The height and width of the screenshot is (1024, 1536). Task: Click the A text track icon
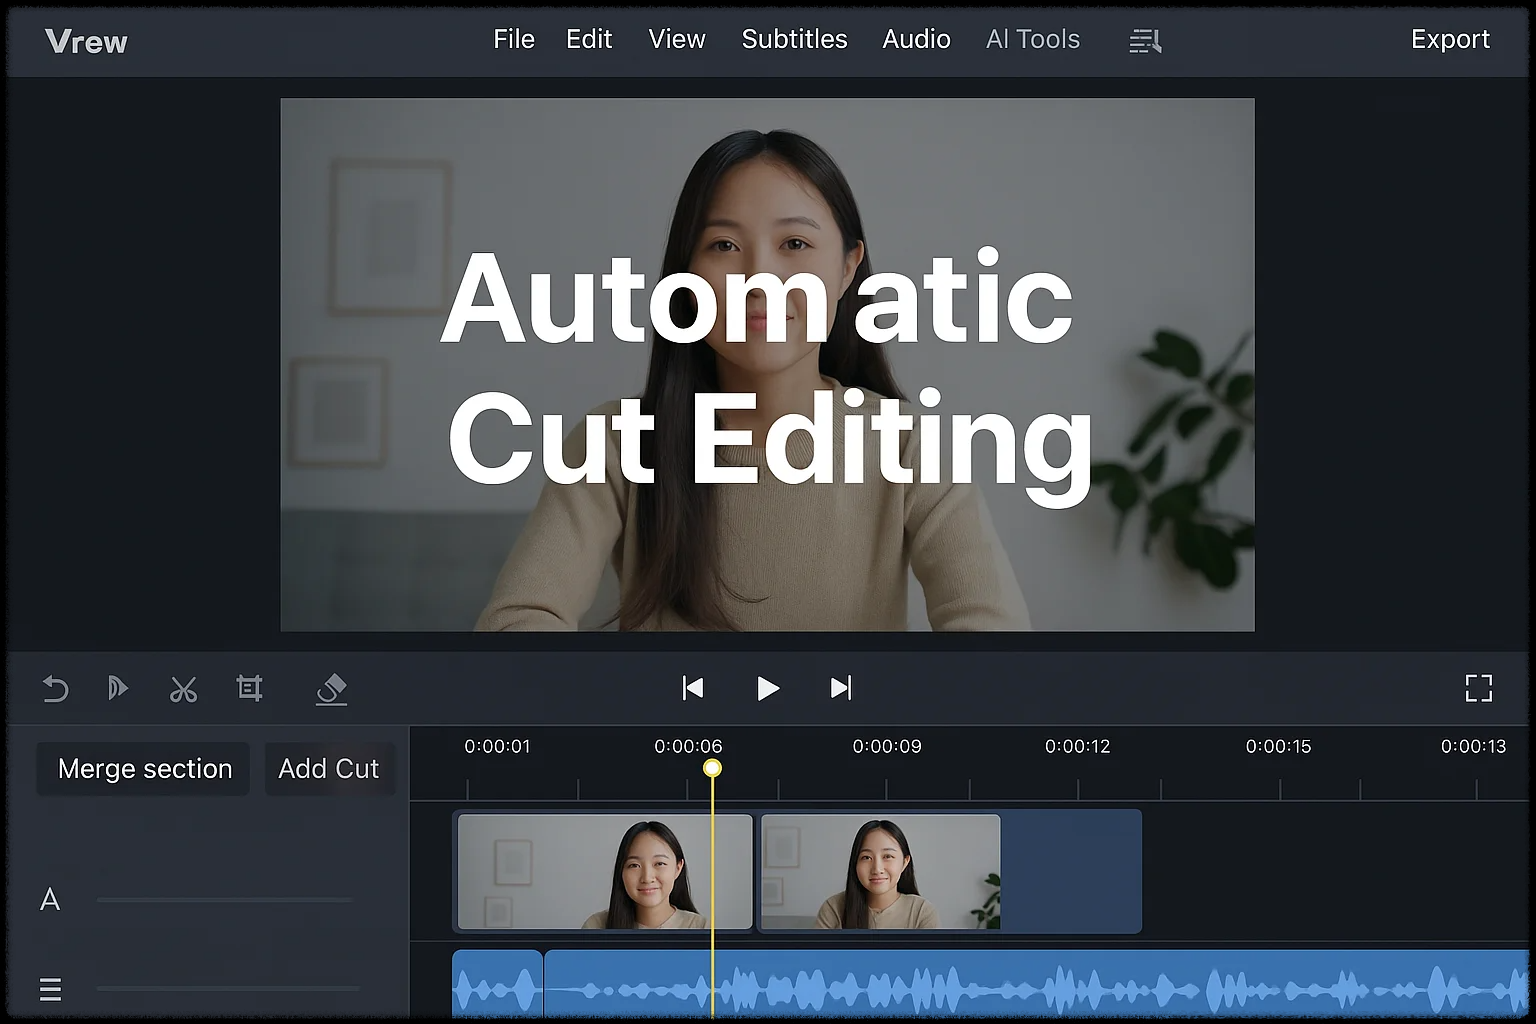(50, 900)
